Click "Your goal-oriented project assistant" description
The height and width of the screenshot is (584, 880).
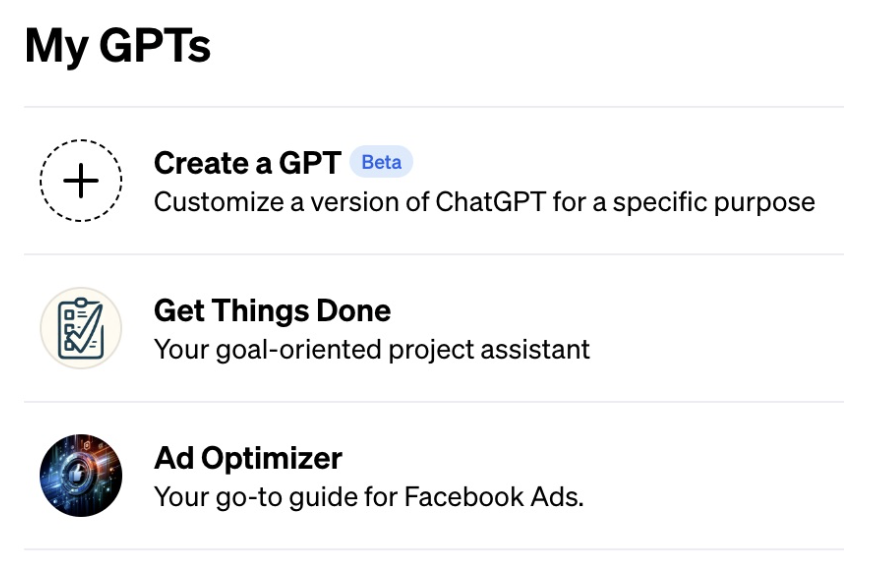click(372, 349)
